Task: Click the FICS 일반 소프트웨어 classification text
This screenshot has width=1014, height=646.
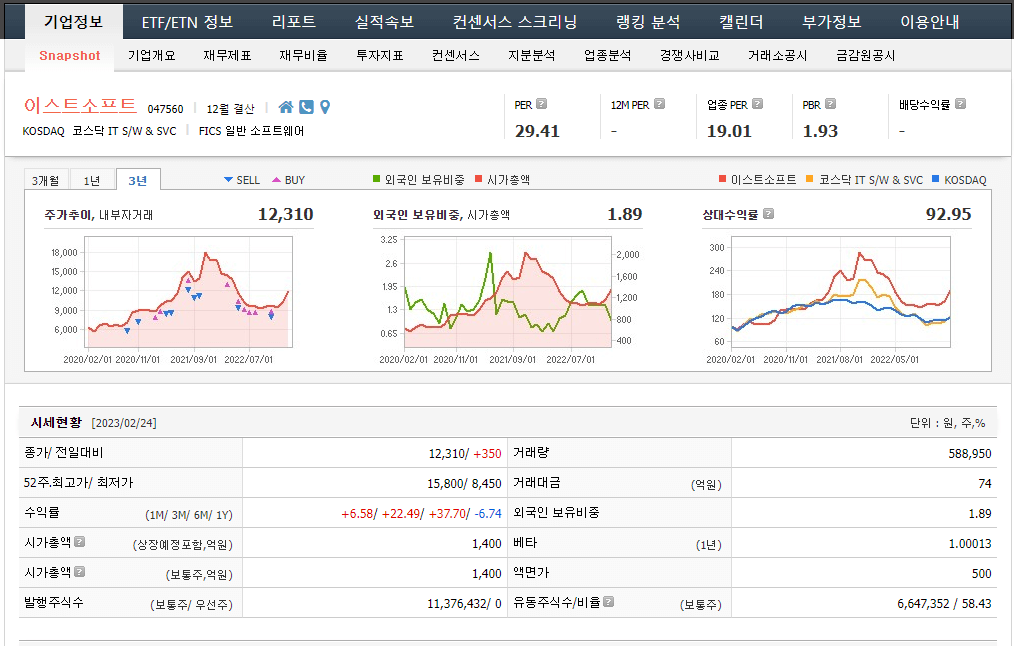Action: click(x=251, y=131)
